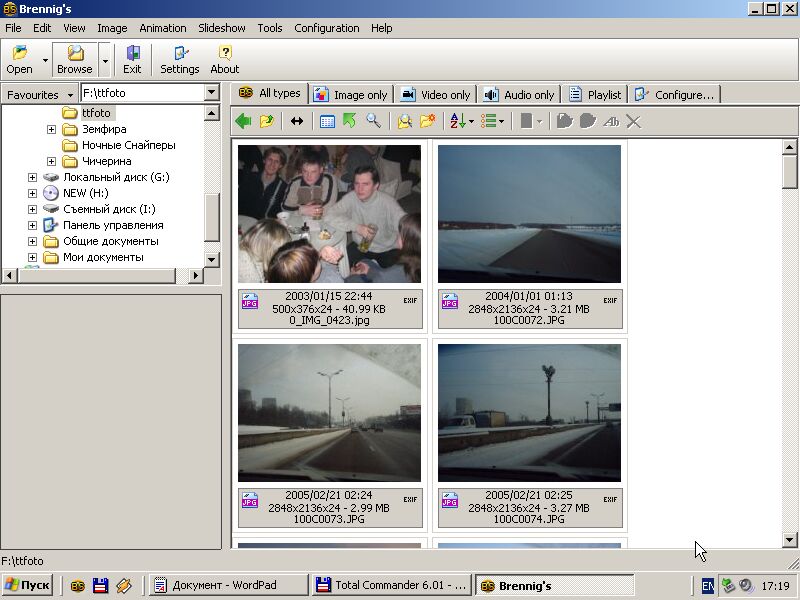Expand the Земфира folder node

(51, 129)
